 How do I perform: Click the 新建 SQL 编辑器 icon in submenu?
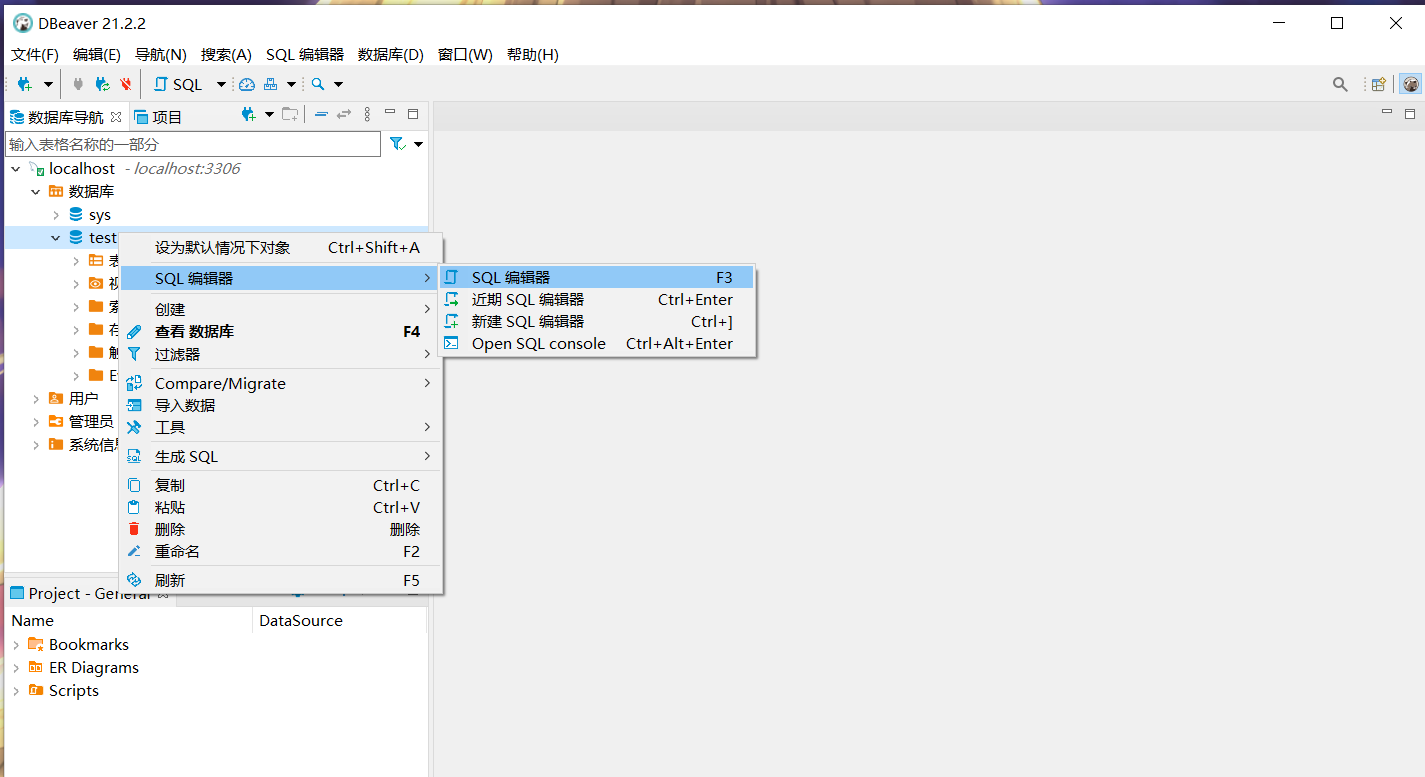click(x=452, y=321)
